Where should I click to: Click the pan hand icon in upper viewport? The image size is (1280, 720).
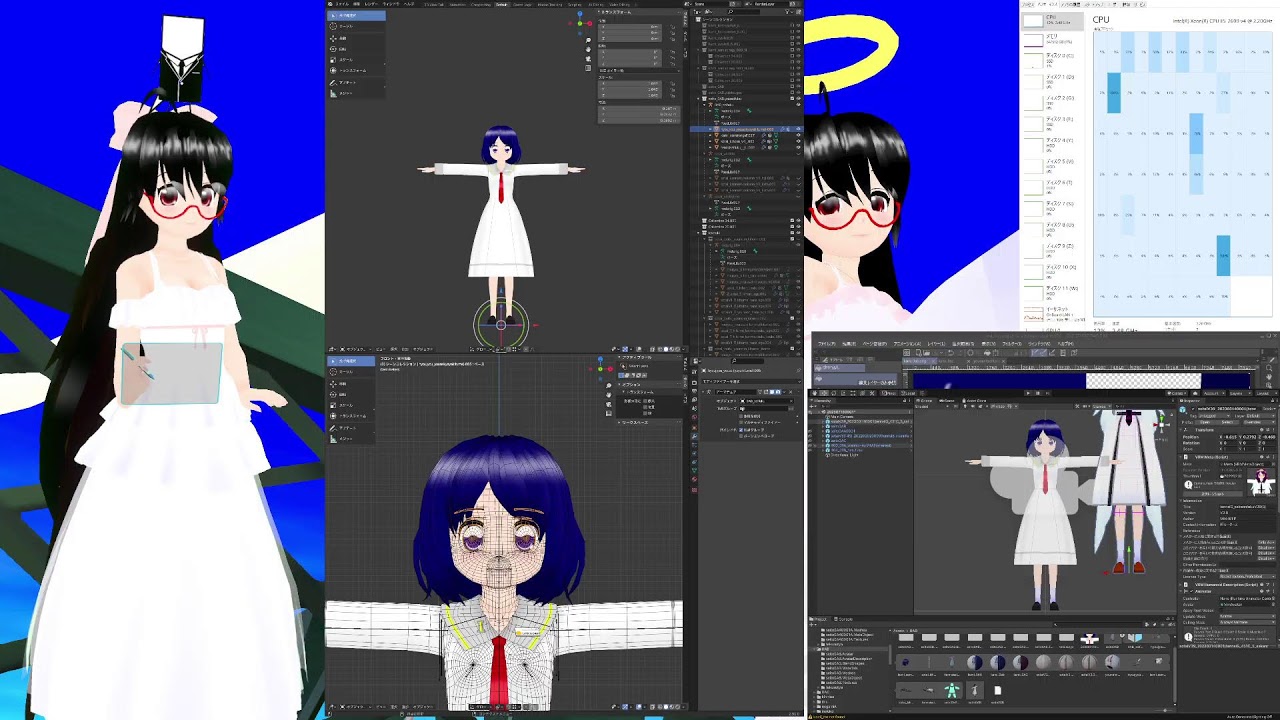[588, 50]
